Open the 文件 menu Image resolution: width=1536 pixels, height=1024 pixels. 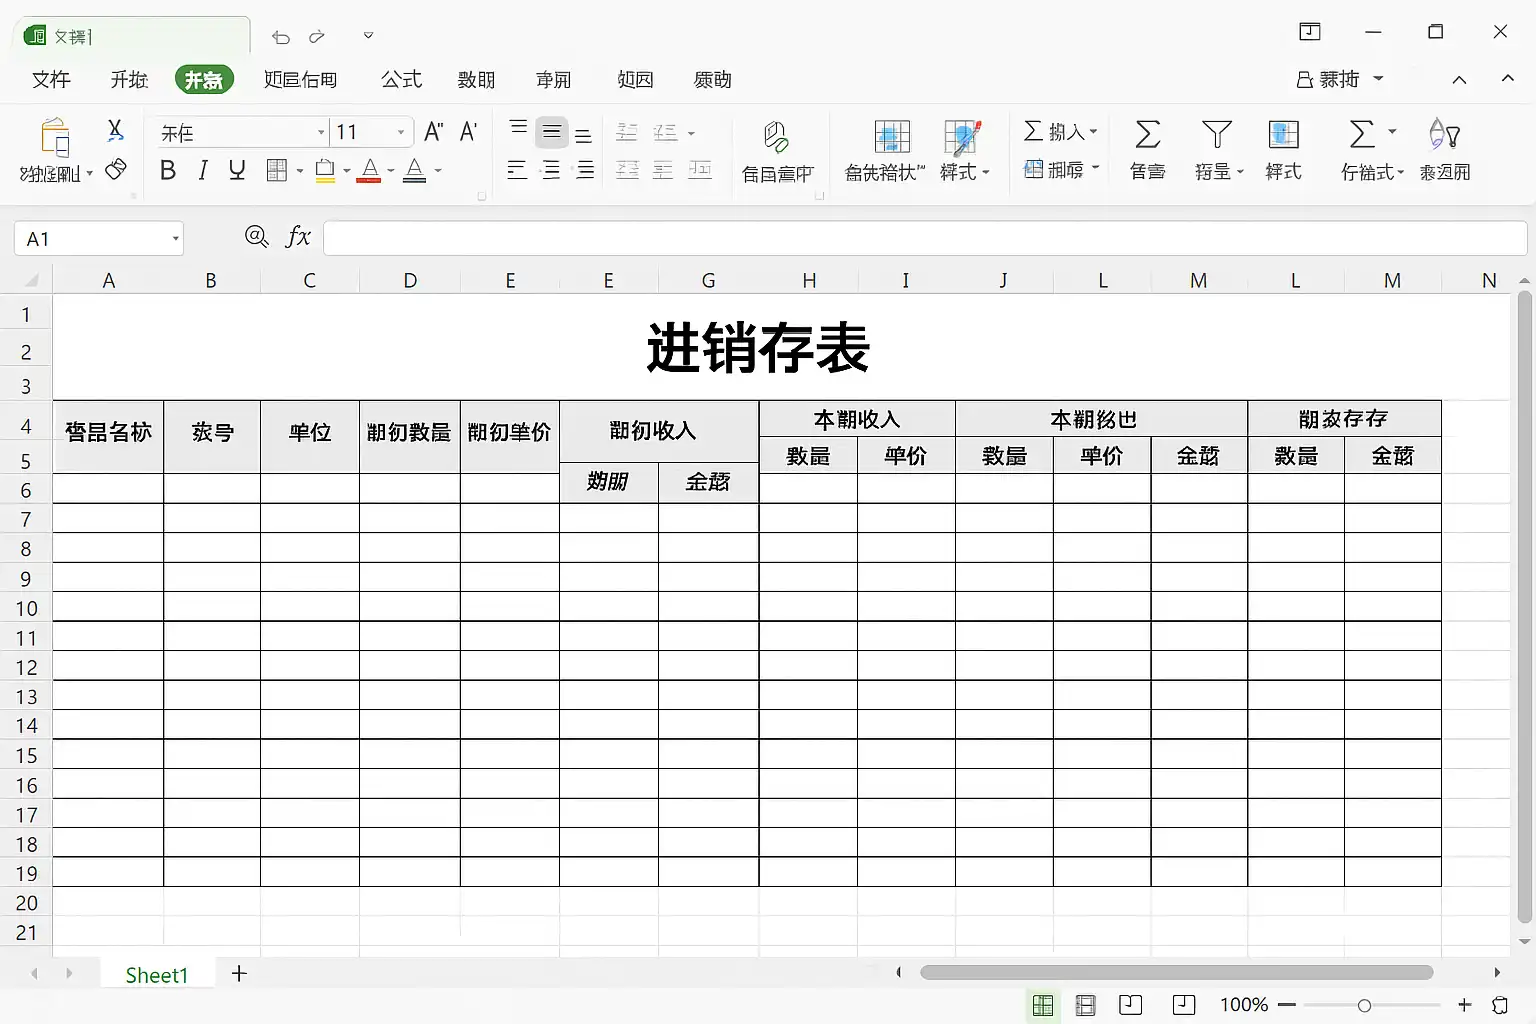click(x=51, y=80)
